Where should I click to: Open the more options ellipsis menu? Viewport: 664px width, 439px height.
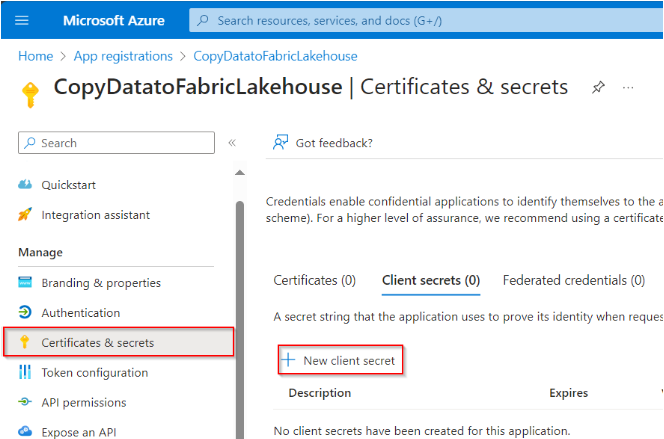pos(628,88)
